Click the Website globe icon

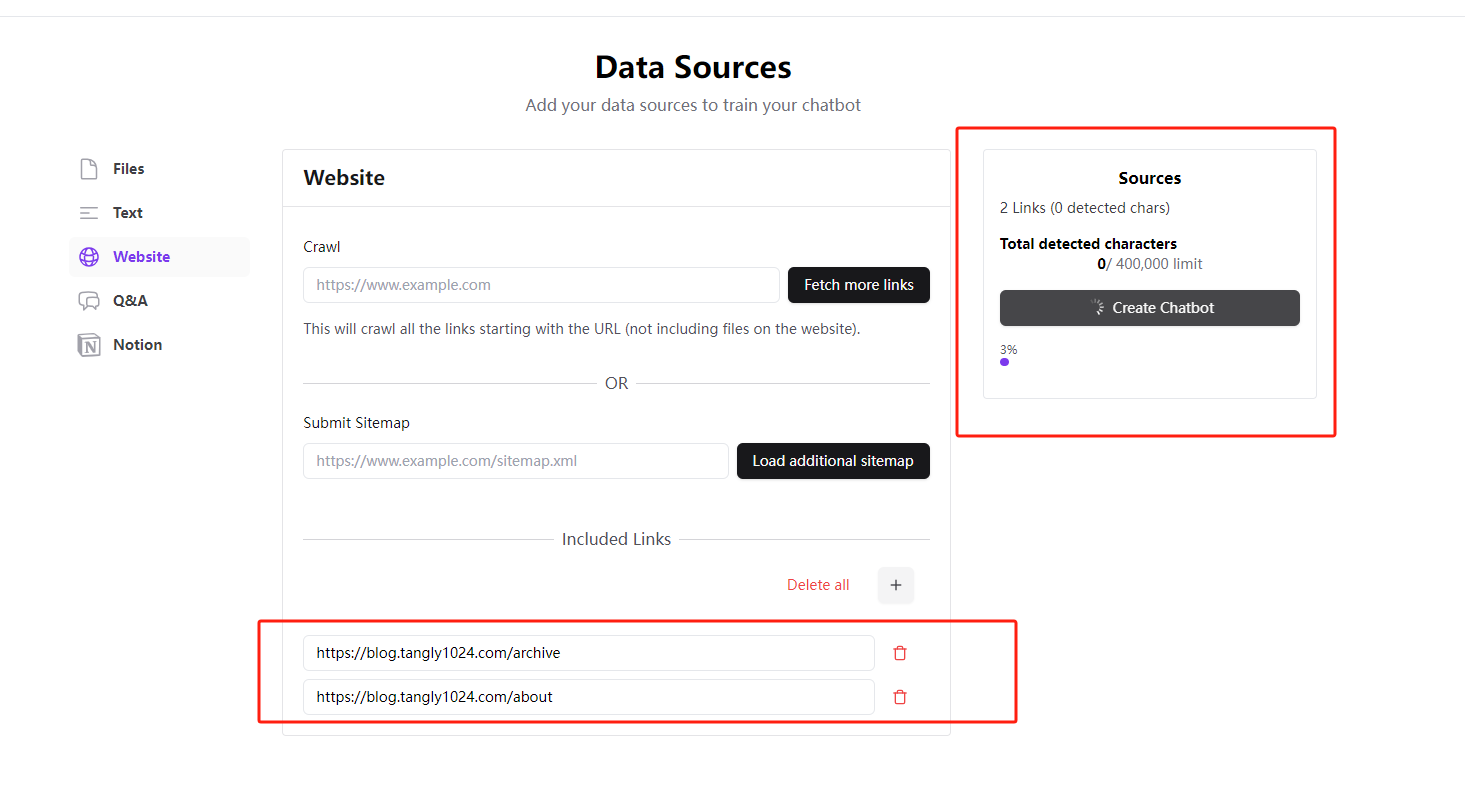coord(89,257)
